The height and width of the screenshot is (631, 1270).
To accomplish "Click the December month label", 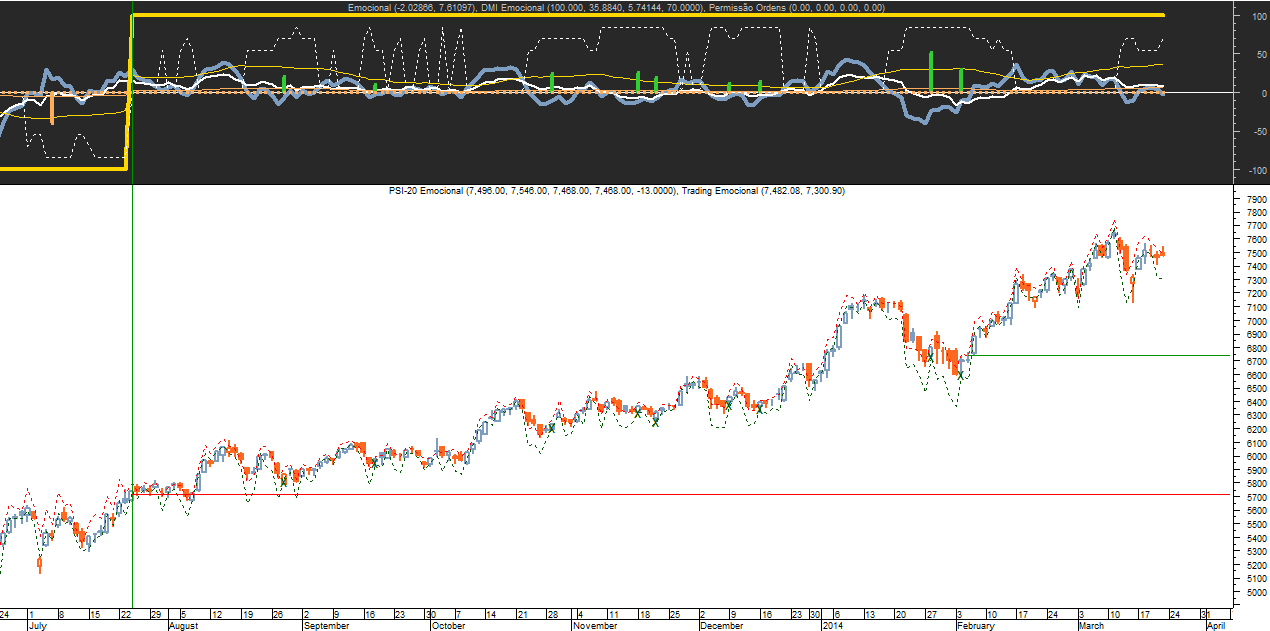I will 721,626.
